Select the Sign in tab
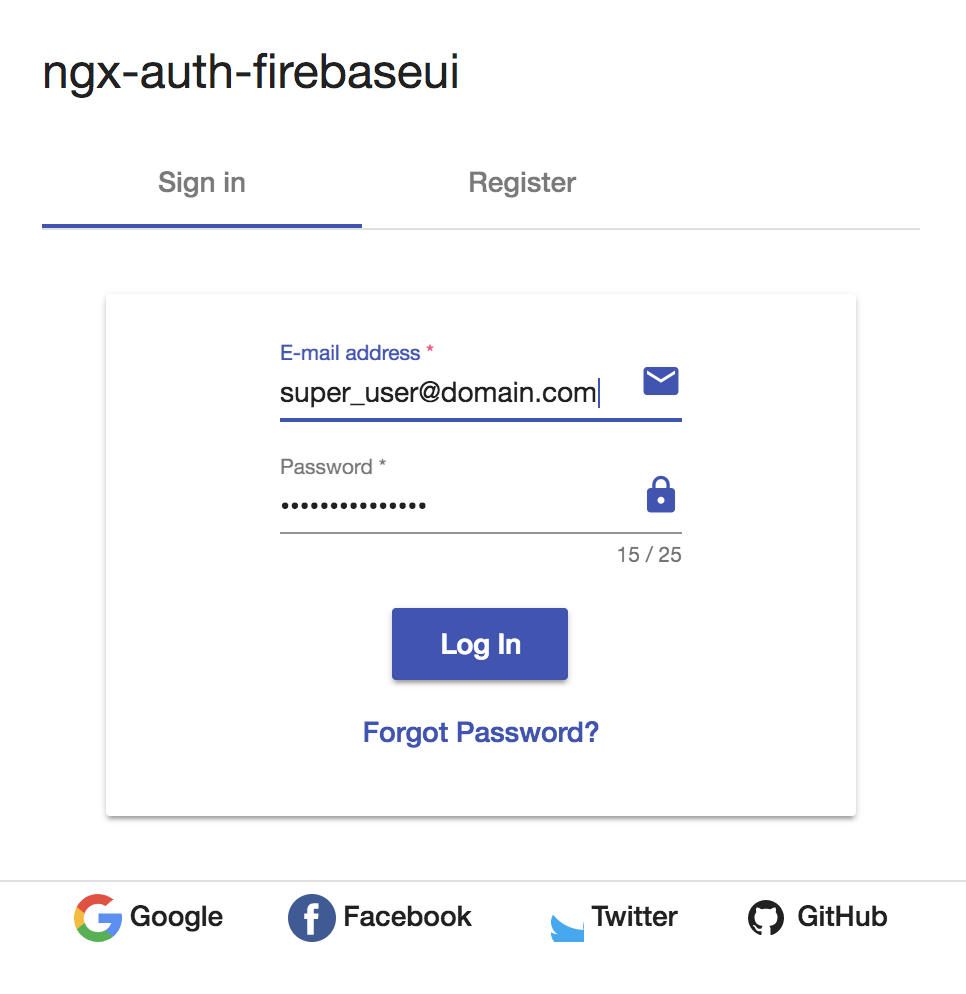 pyautogui.click(x=201, y=182)
